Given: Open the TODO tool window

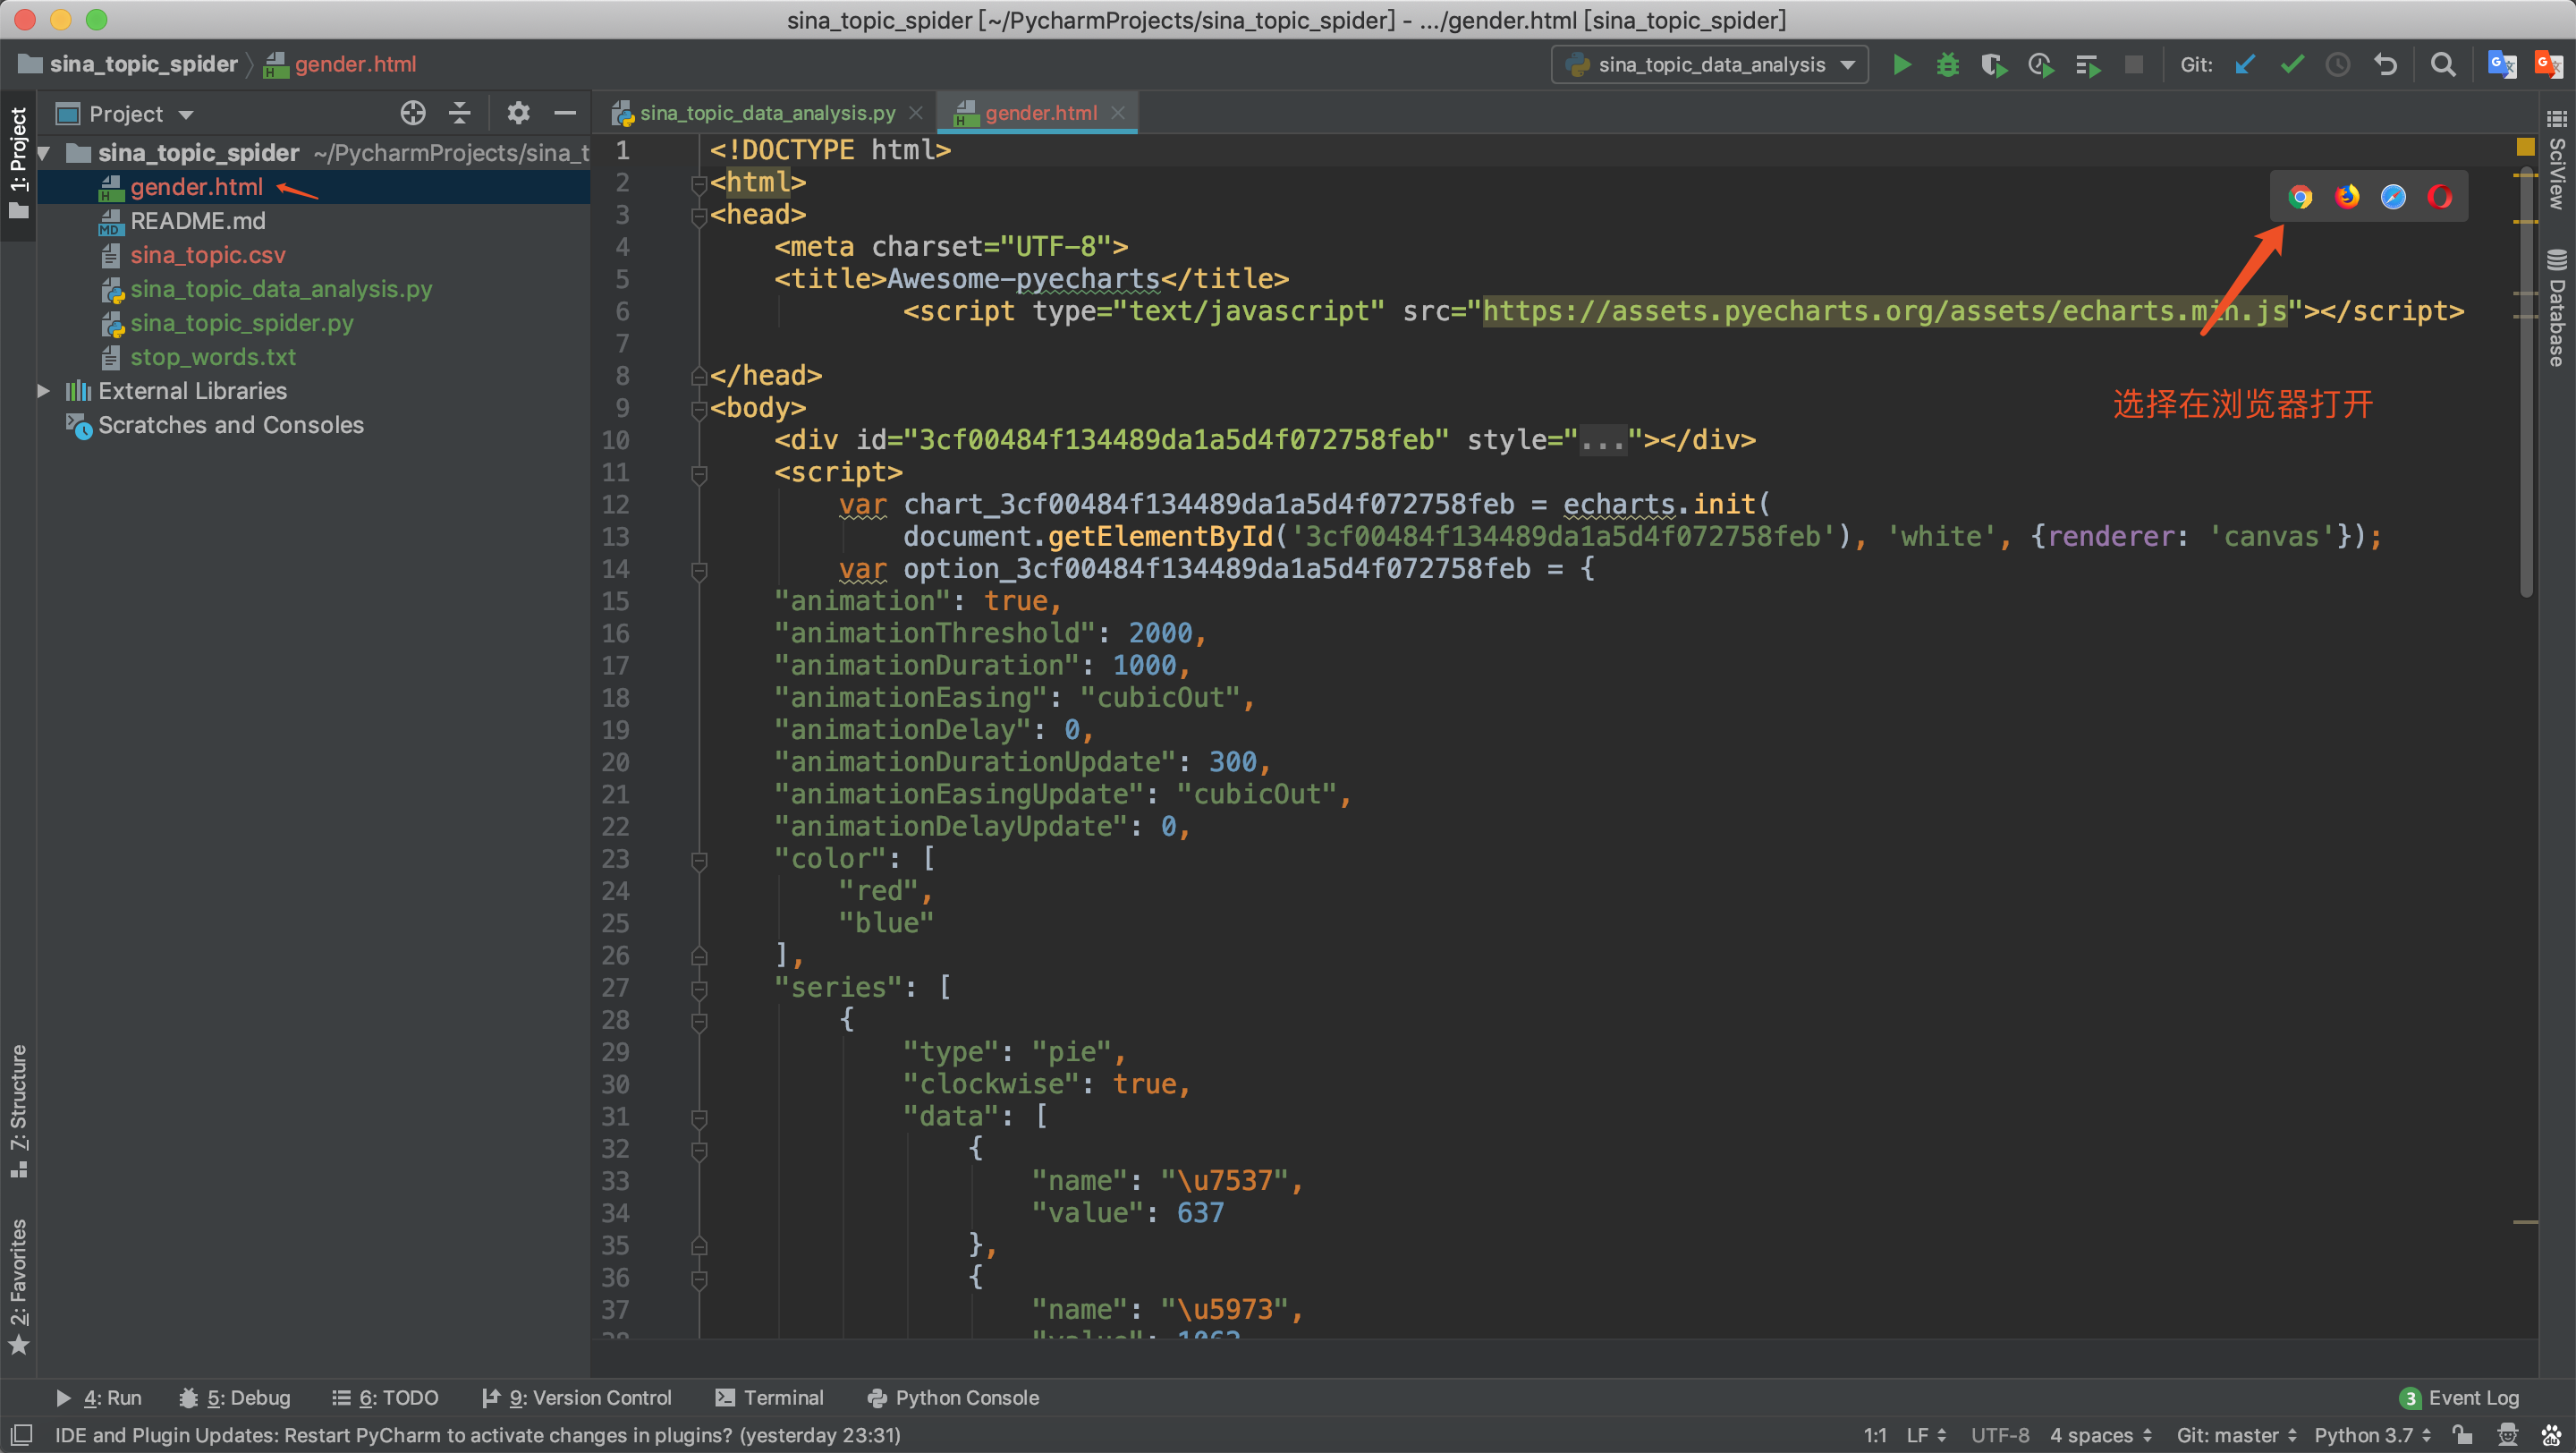Looking at the screenshot, I should (x=385, y=1398).
